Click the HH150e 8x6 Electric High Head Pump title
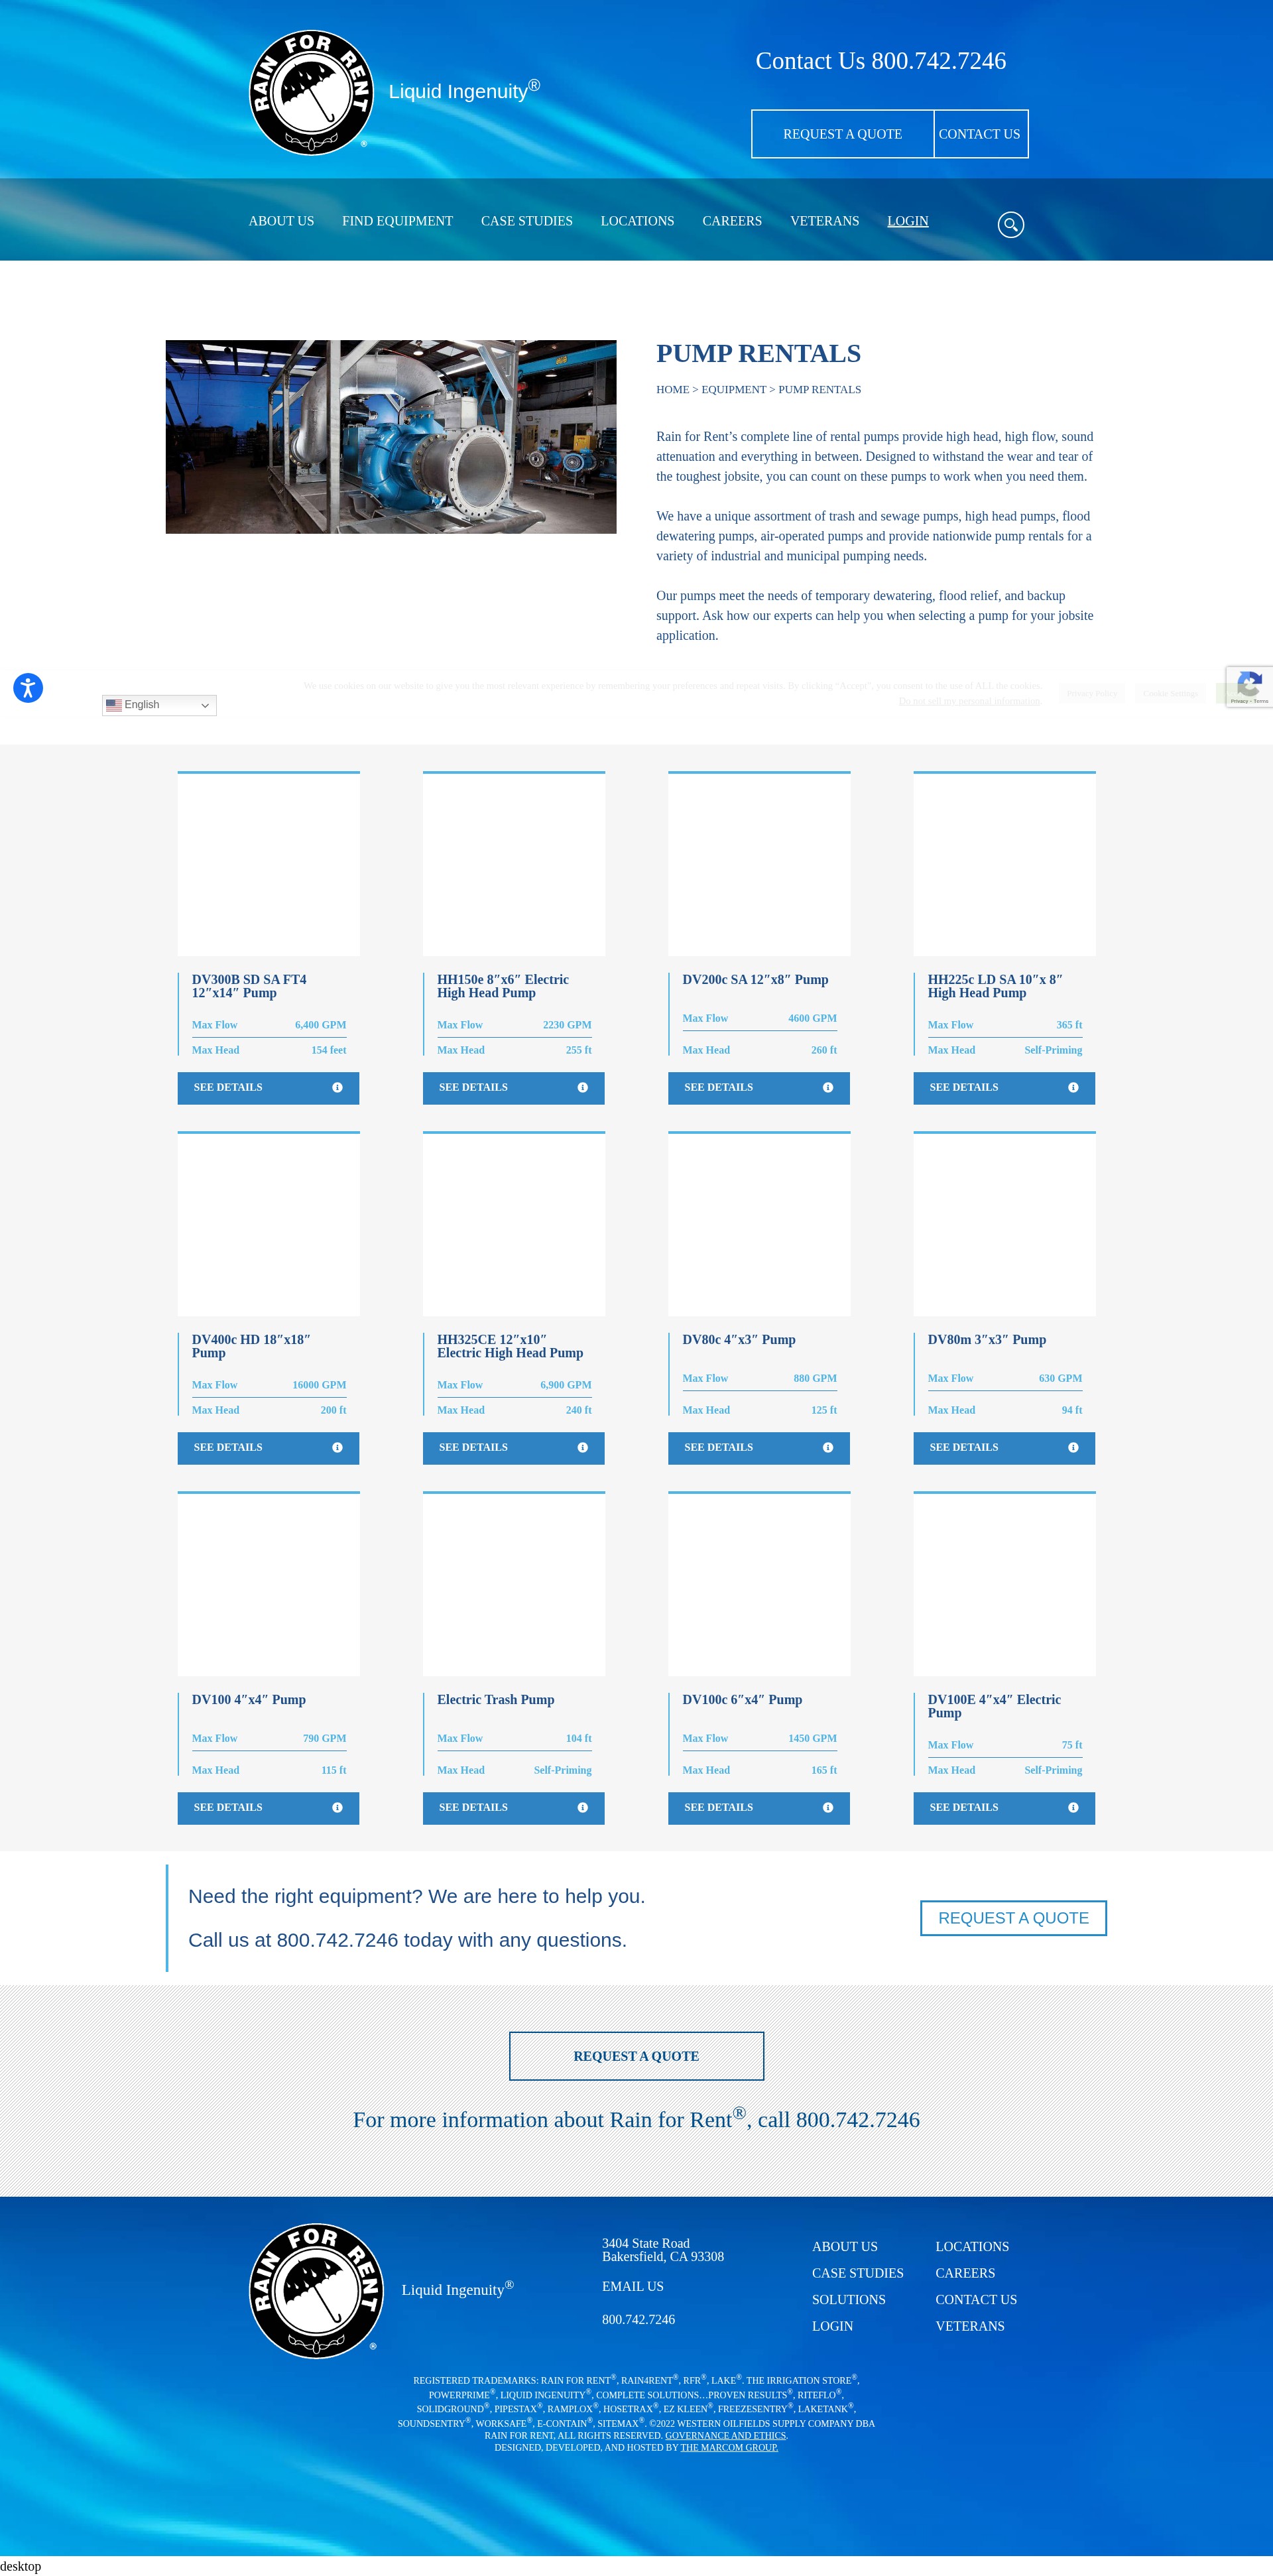1273x2576 pixels. tap(503, 986)
